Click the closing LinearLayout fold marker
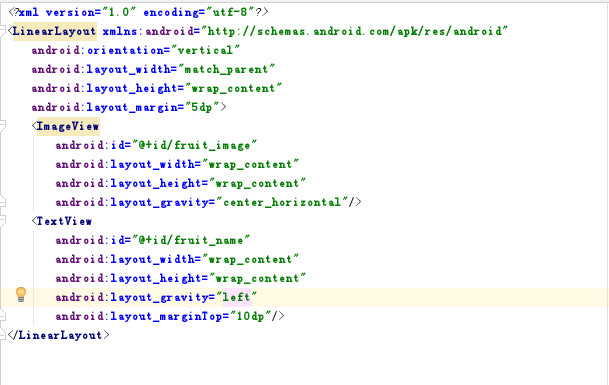This screenshot has width=609, height=385. click(2, 335)
